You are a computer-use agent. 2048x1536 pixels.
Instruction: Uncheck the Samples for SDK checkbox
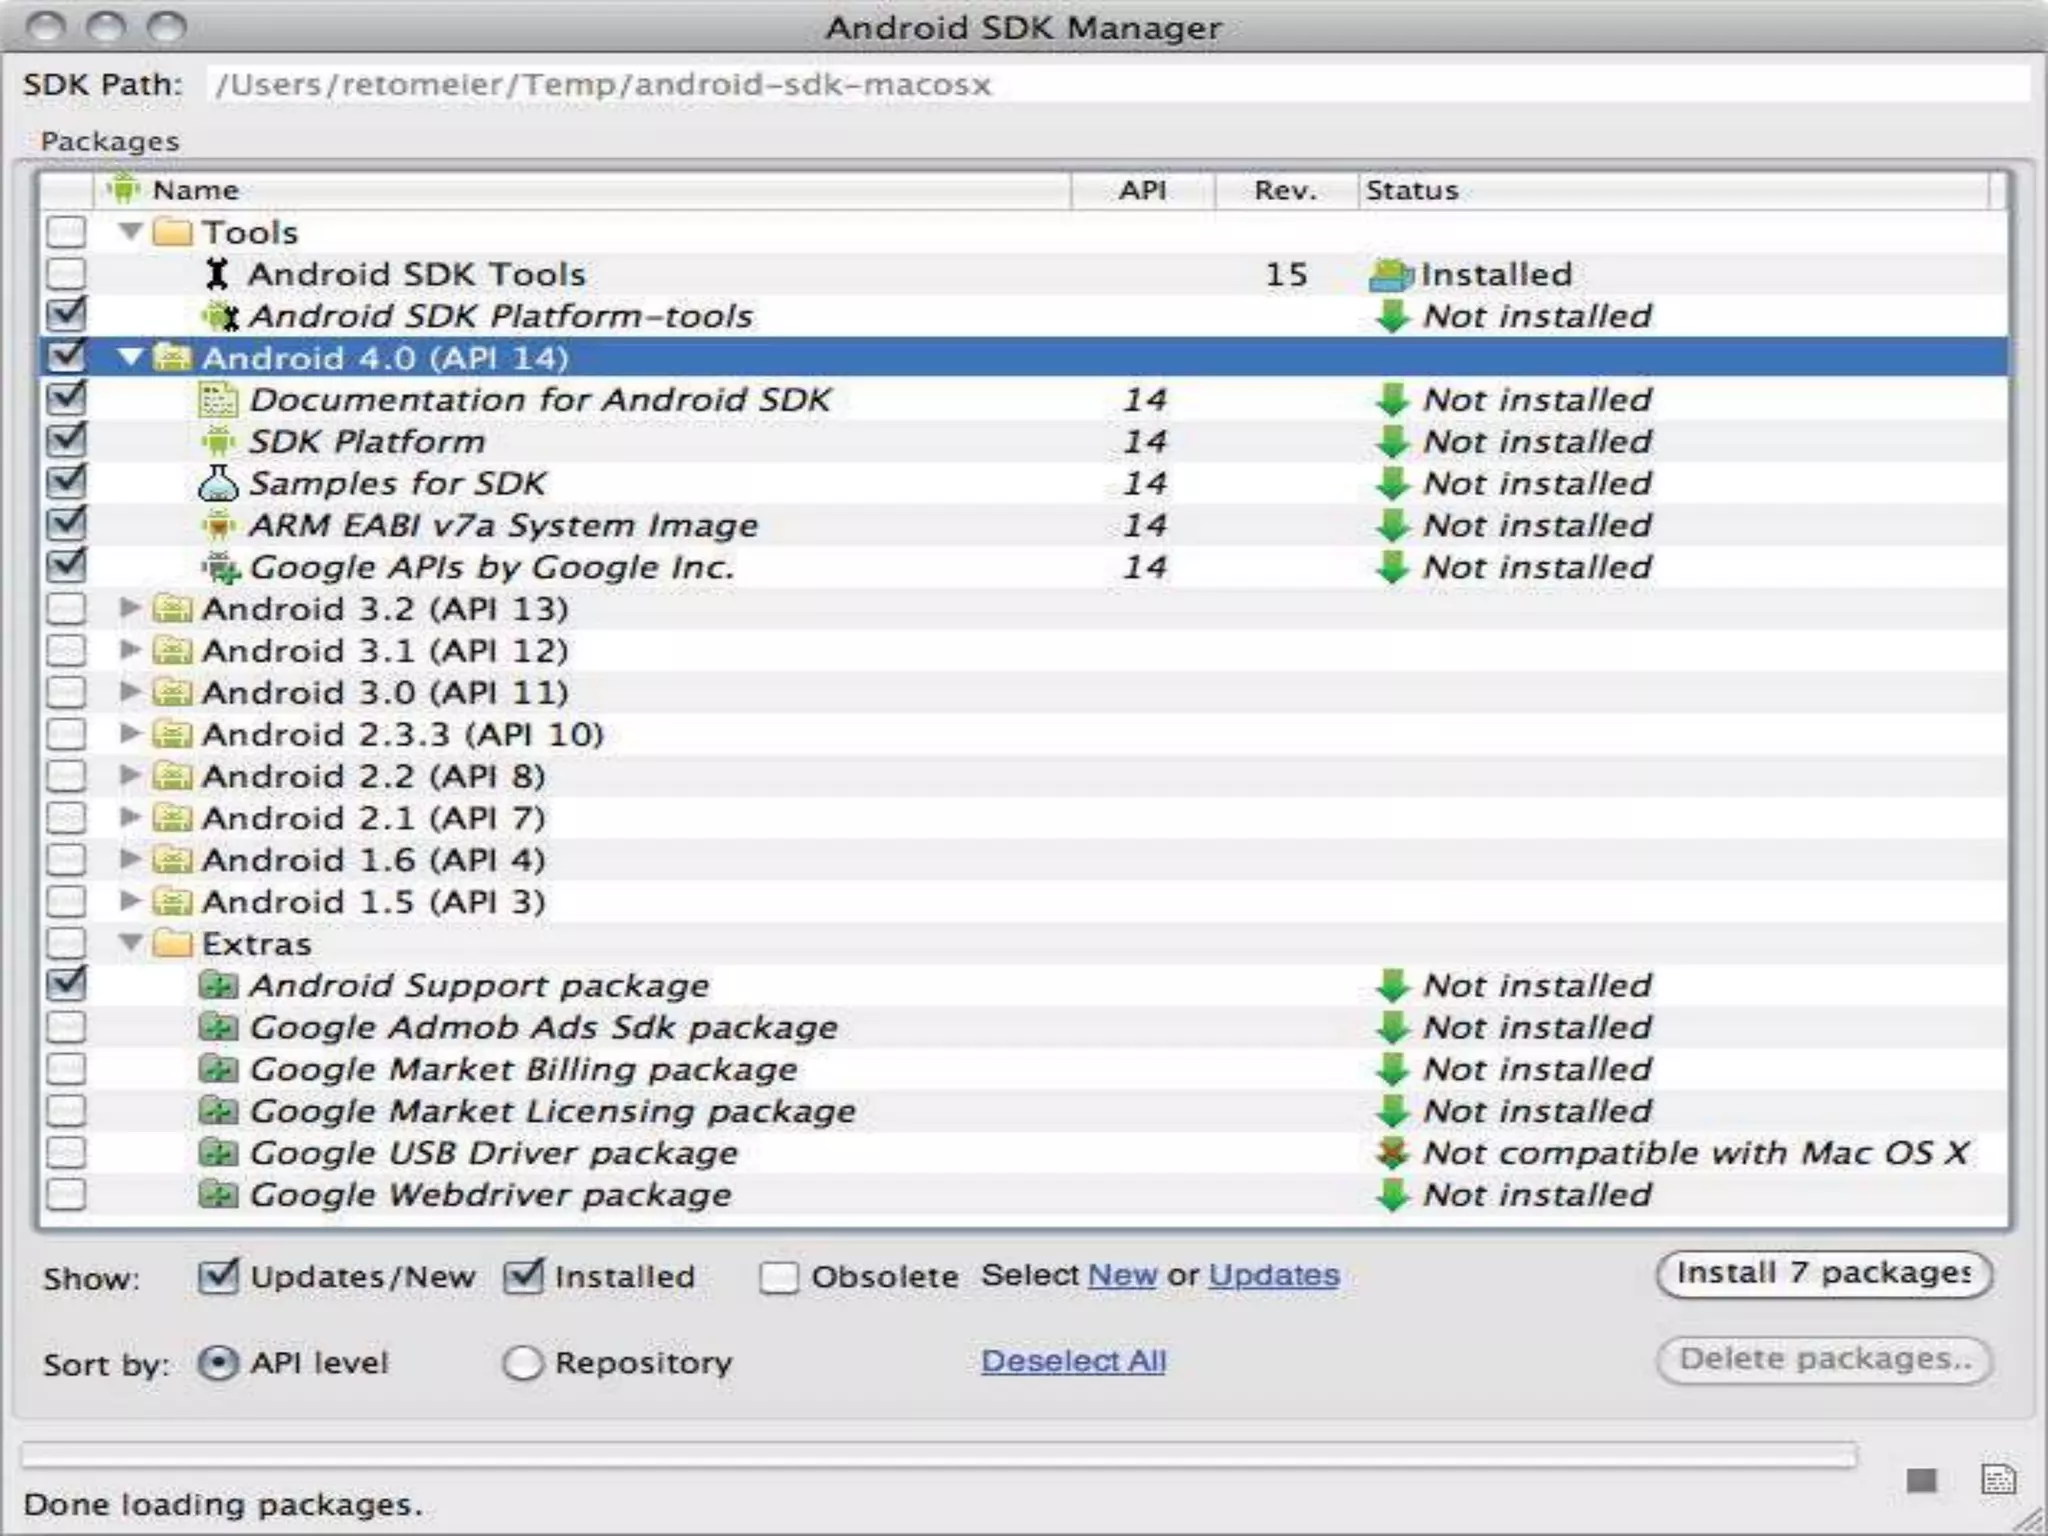pos(66,481)
